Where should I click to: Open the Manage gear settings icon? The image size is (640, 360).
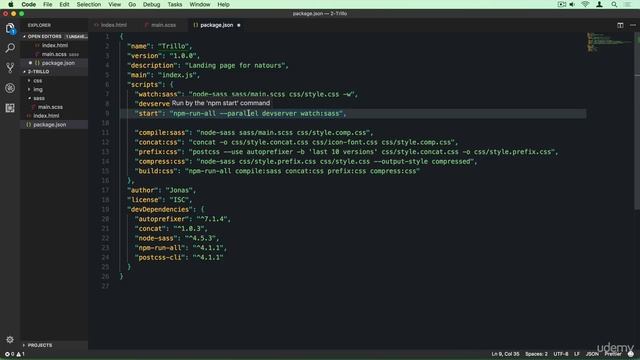pyautogui.click(x=10, y=340)
